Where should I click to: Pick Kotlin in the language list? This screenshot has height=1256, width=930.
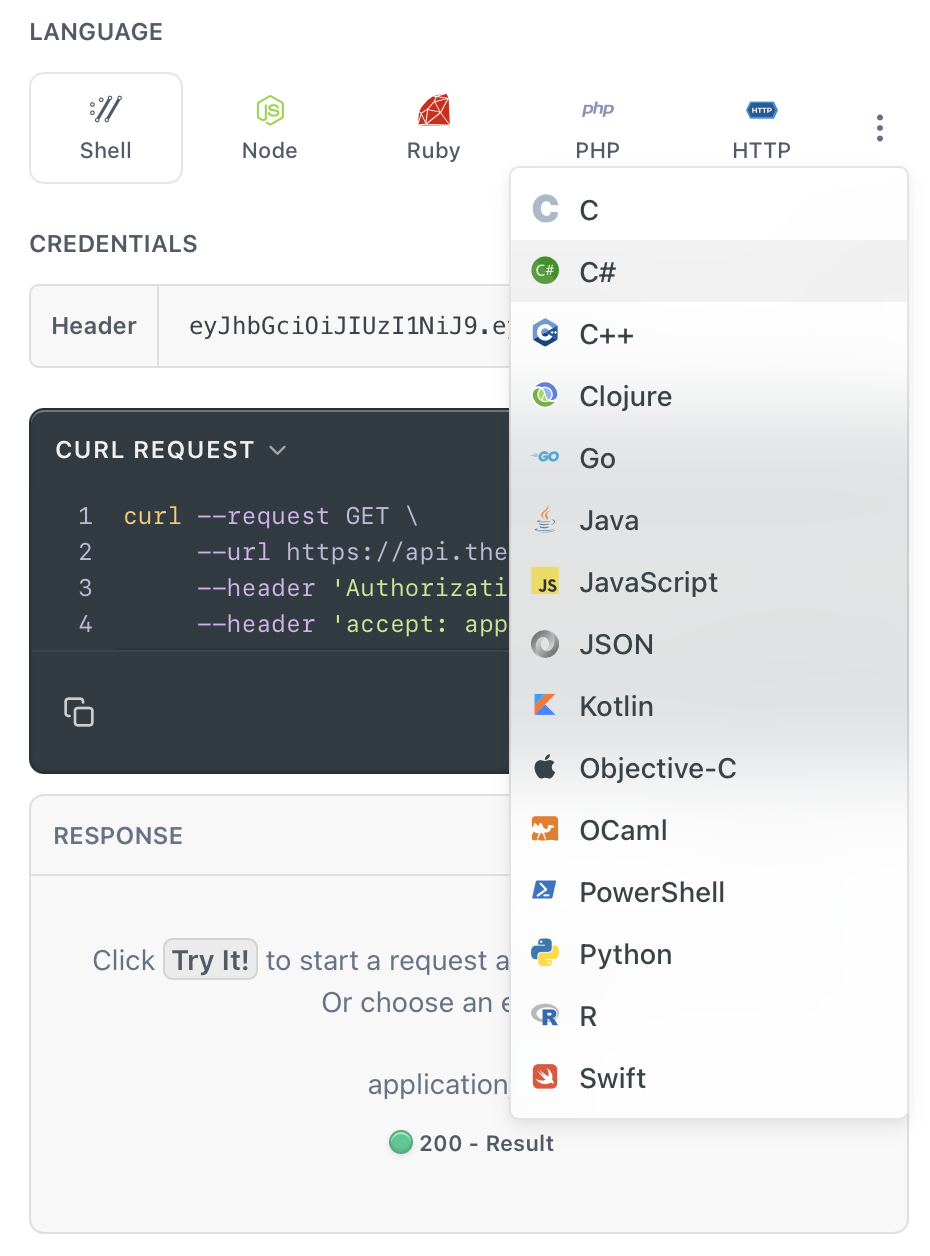(x=709, y=705)
